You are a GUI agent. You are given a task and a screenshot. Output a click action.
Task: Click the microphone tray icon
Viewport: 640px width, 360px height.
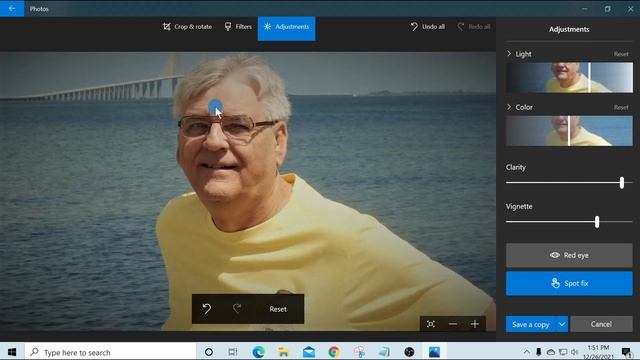click(x=538, y=352)
